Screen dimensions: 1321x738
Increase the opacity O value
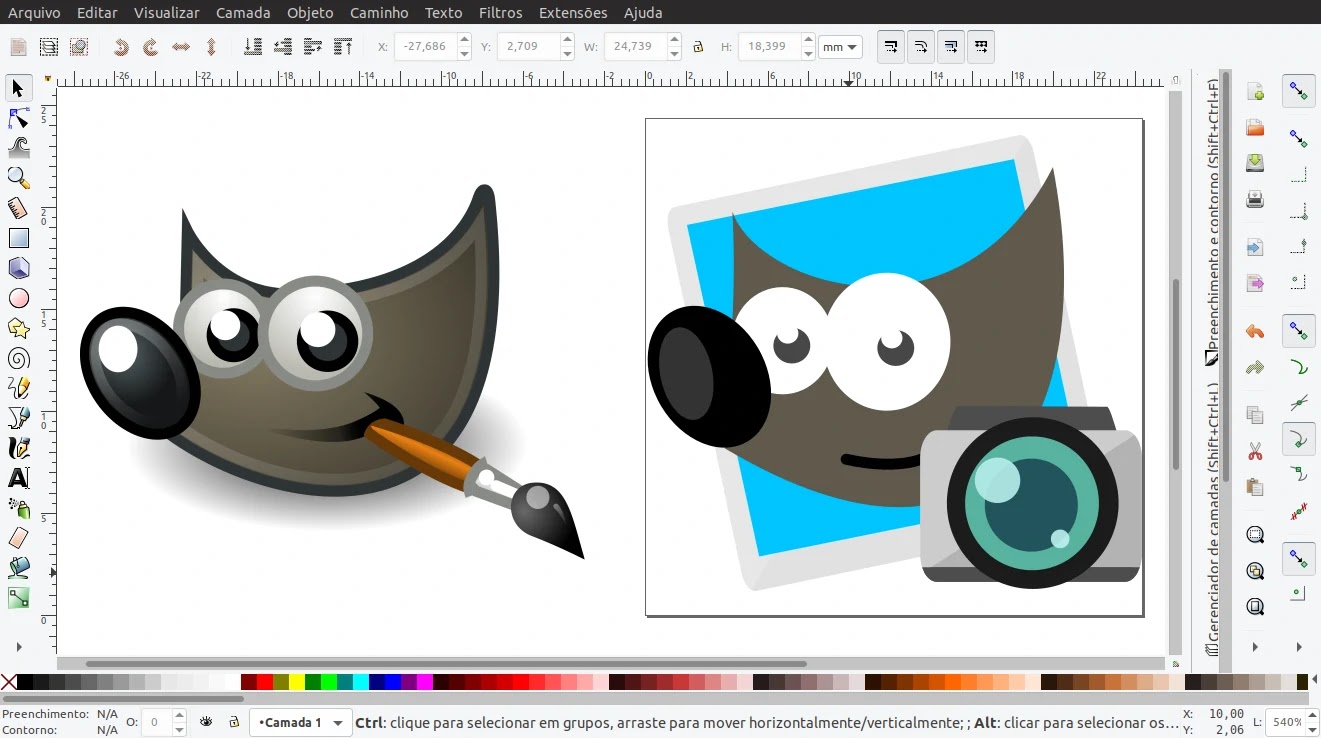179,716
